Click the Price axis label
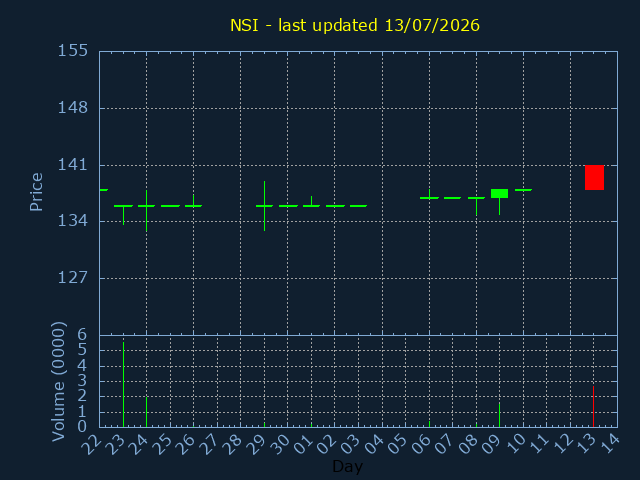640x480 pixels. [x=36, y=192]
